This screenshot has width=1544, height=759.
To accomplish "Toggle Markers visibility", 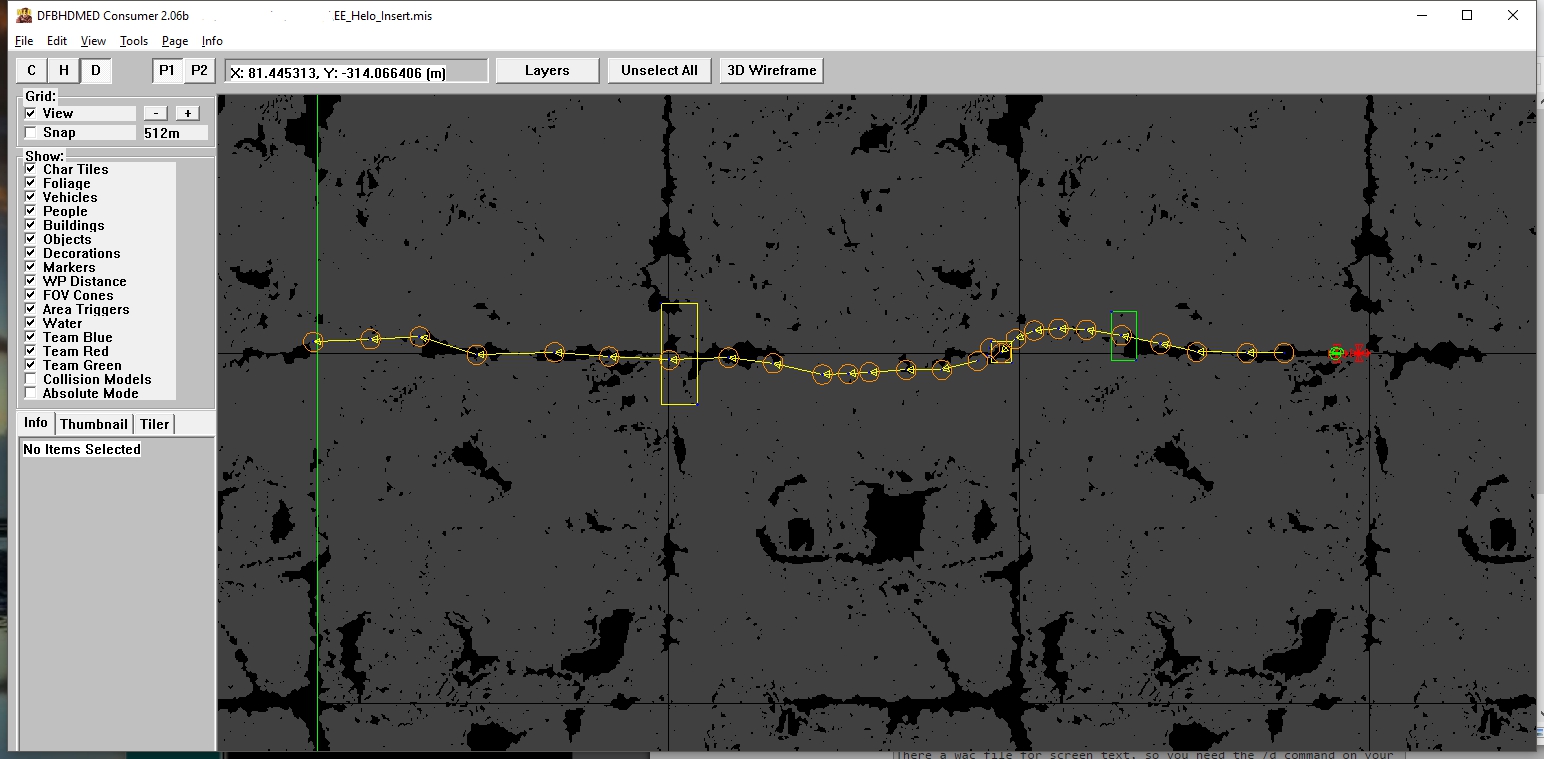I will tap(30, 267).
